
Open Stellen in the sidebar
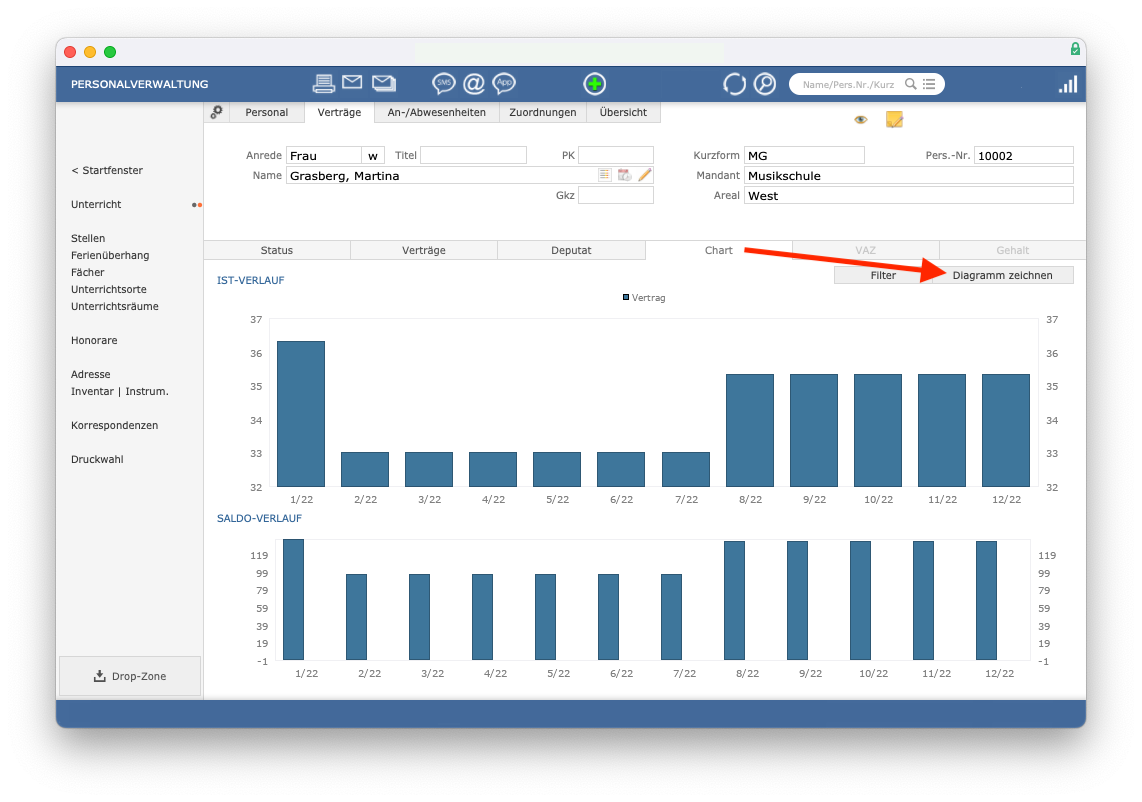tap(88, 238)
